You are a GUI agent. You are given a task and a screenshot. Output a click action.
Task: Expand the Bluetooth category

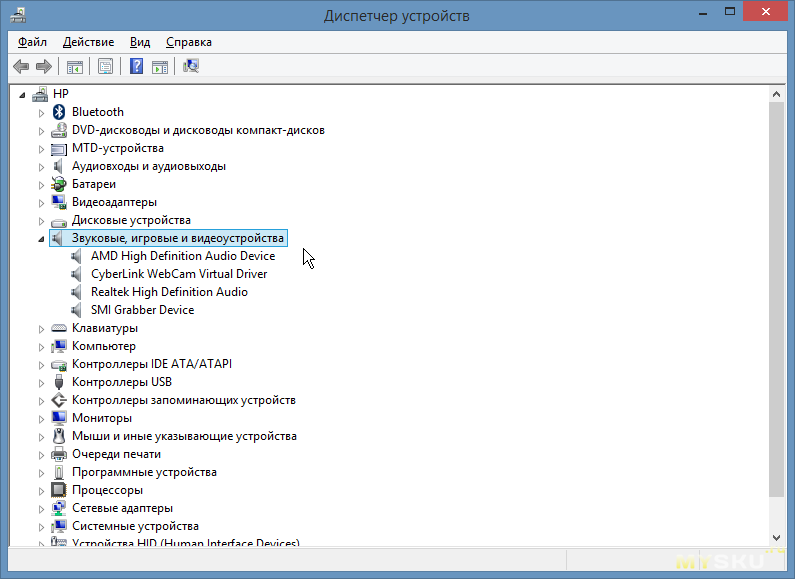[x=42, y=113]
